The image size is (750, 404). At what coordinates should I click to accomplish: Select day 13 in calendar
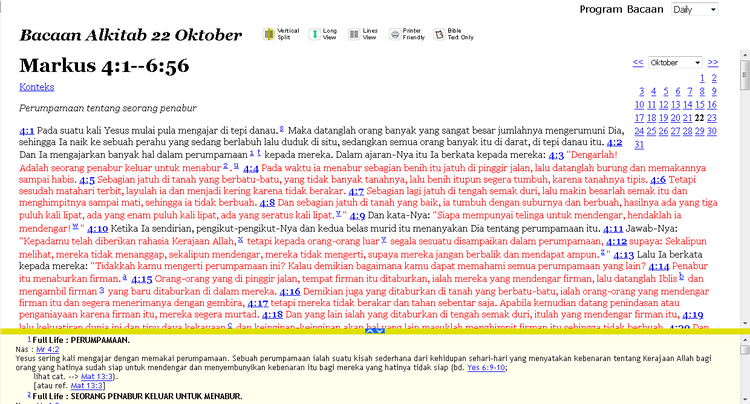[x=675, y=105]
